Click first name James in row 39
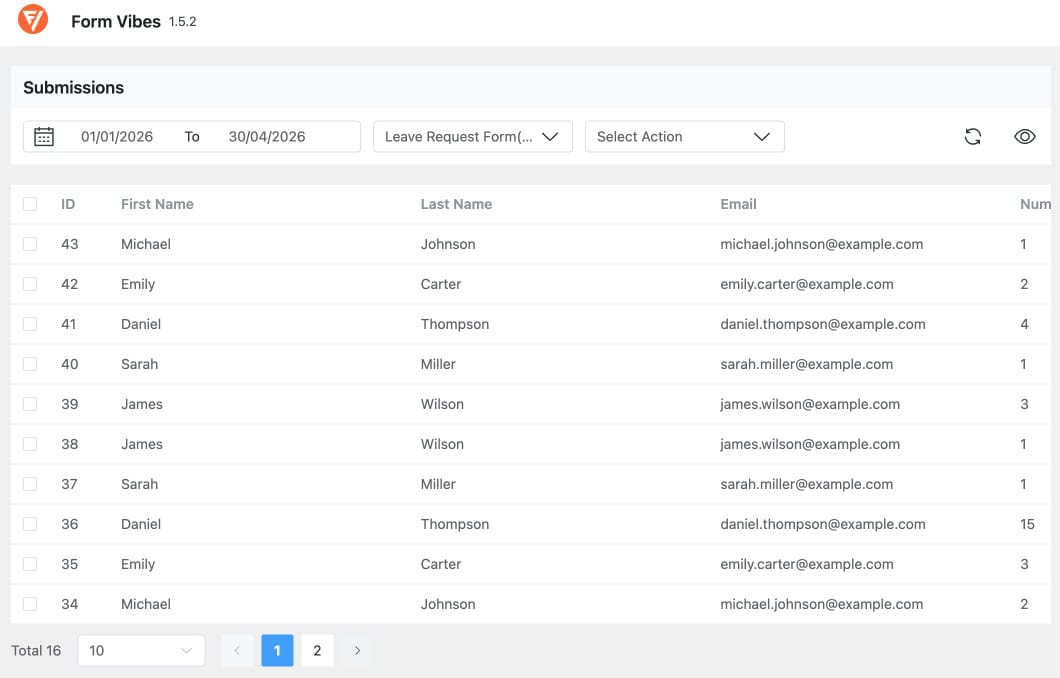 [x=142, y=404]
